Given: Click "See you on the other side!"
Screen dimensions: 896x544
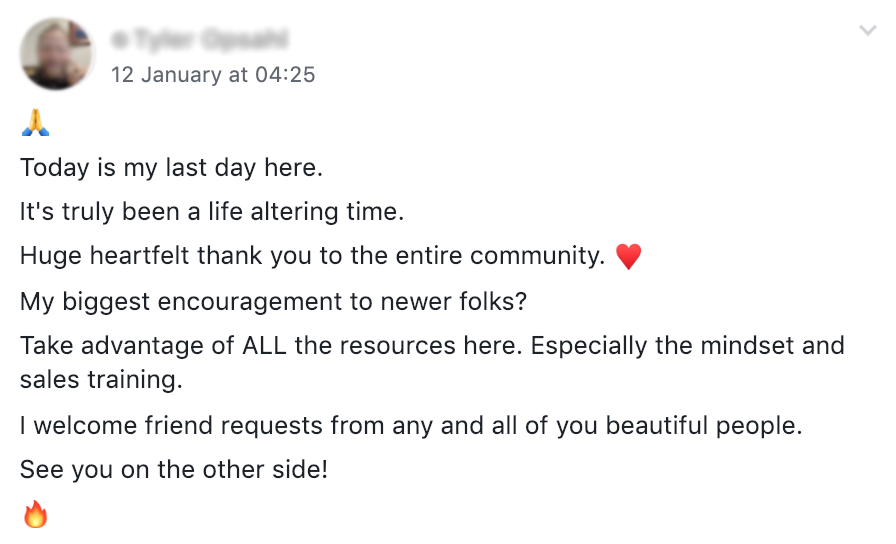Looking at the screenshot, I should pos(174,469).
